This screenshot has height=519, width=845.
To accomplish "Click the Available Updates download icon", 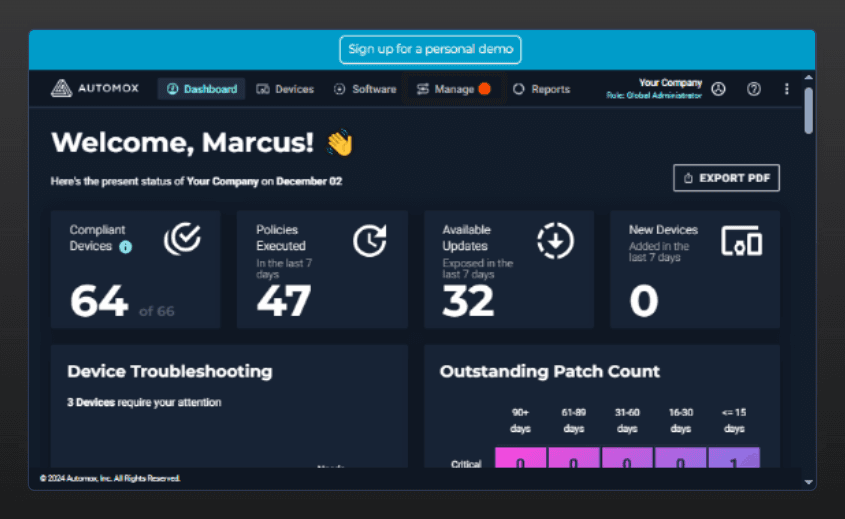I will (x=556, y=241).
